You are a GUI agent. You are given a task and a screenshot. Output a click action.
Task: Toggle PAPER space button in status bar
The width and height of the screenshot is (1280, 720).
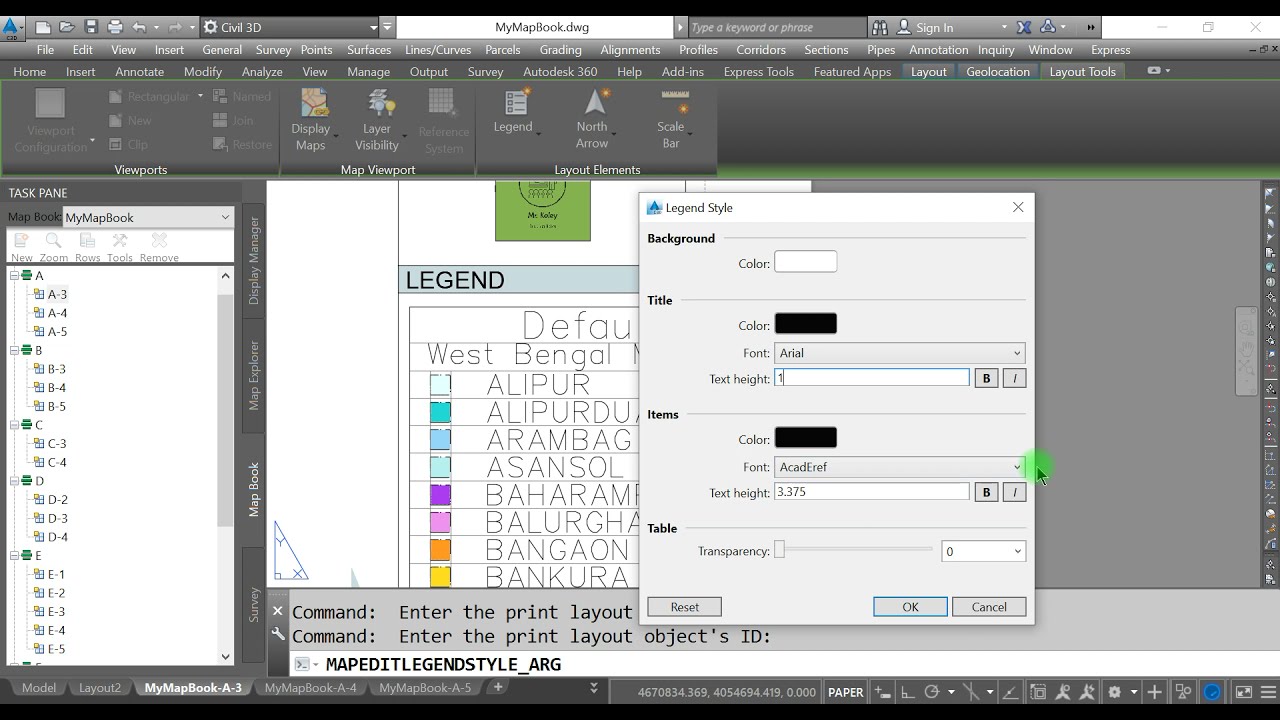click(846, 692)
